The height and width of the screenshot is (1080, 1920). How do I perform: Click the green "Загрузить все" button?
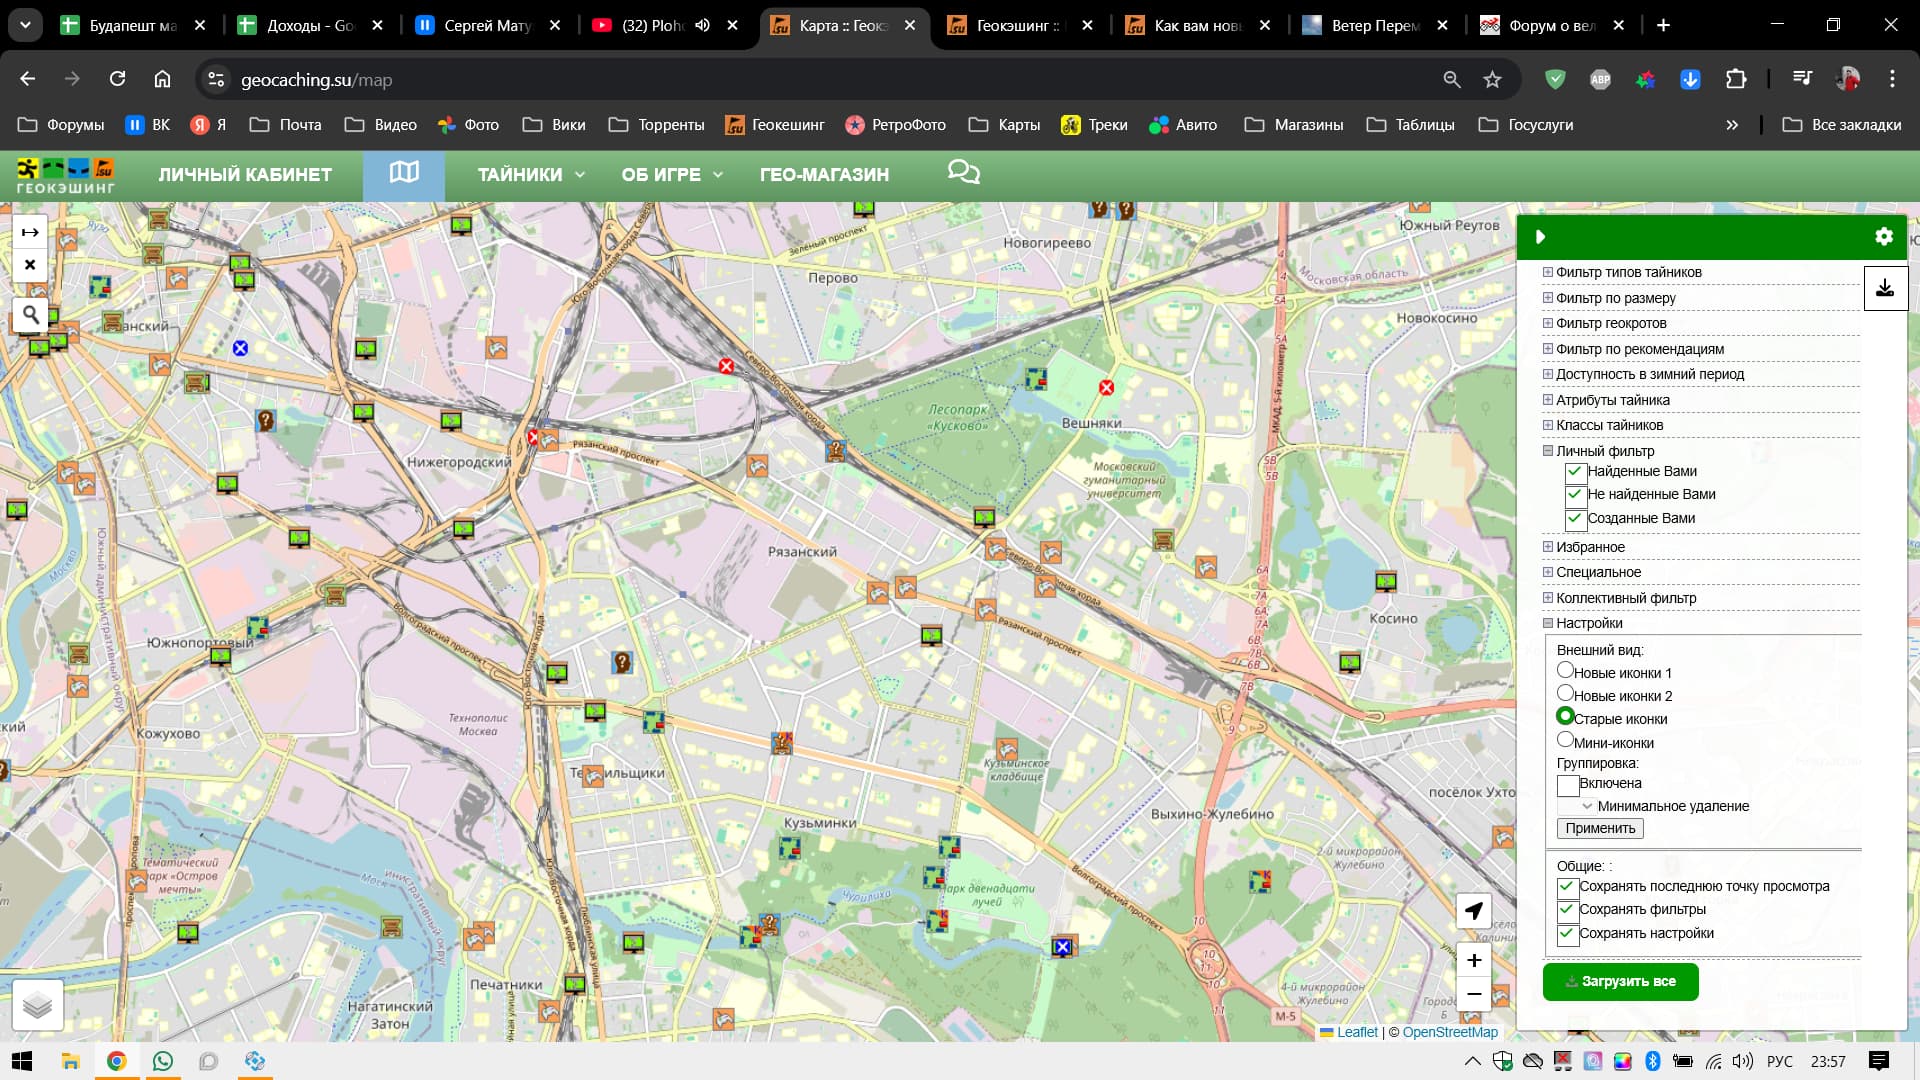click(x=1620, y=981)
